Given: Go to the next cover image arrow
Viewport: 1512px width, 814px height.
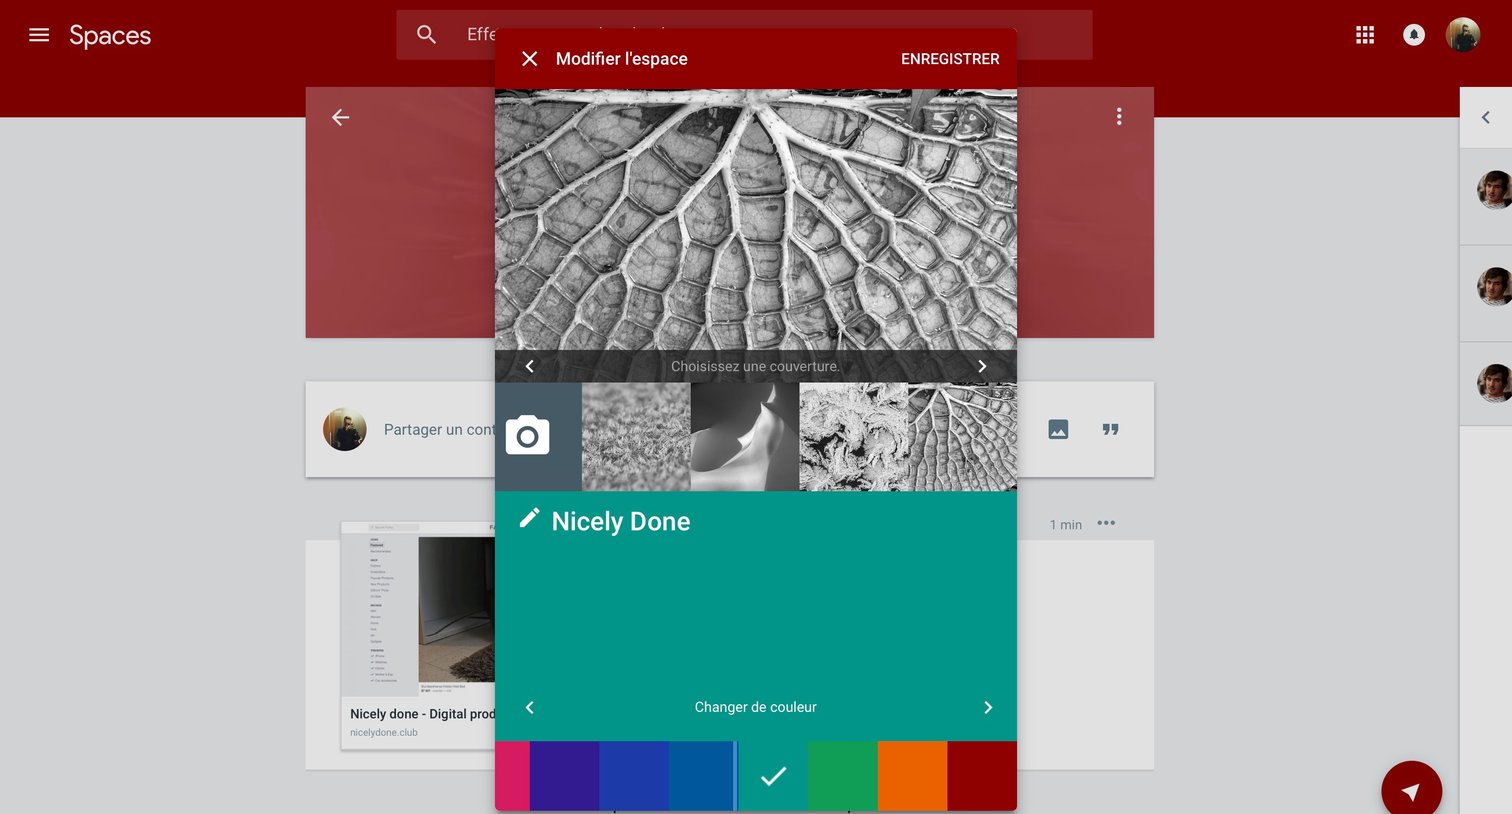Looking at the screenshot, I should click(x=982, y=366).
